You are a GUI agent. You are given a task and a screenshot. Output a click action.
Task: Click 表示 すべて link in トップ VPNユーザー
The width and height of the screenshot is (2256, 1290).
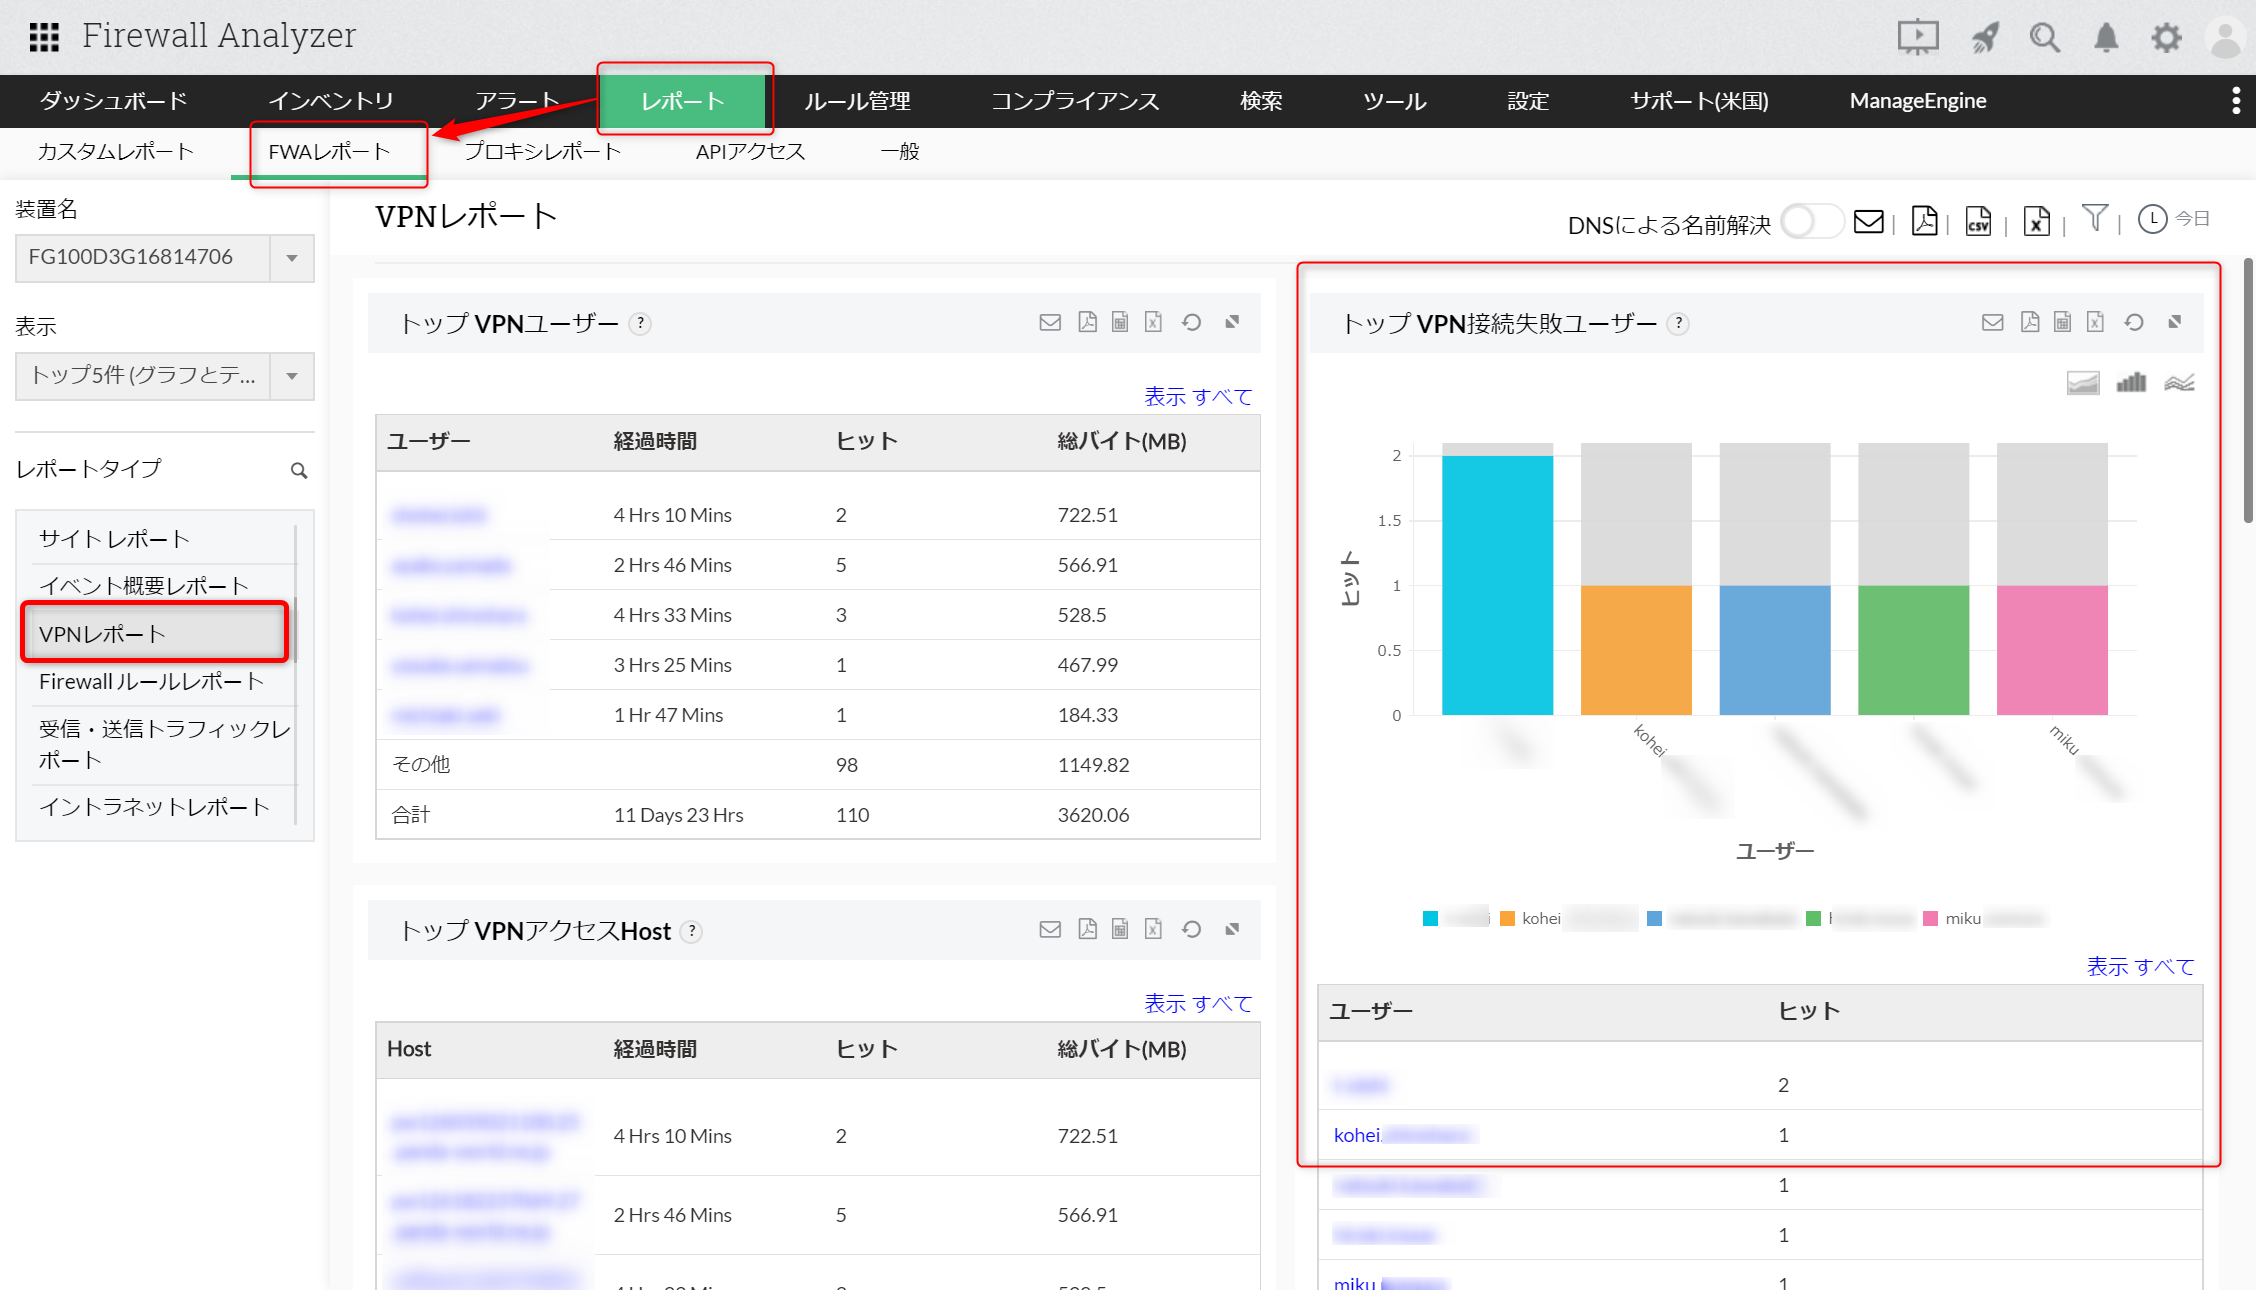click(x=1197, y=397)
